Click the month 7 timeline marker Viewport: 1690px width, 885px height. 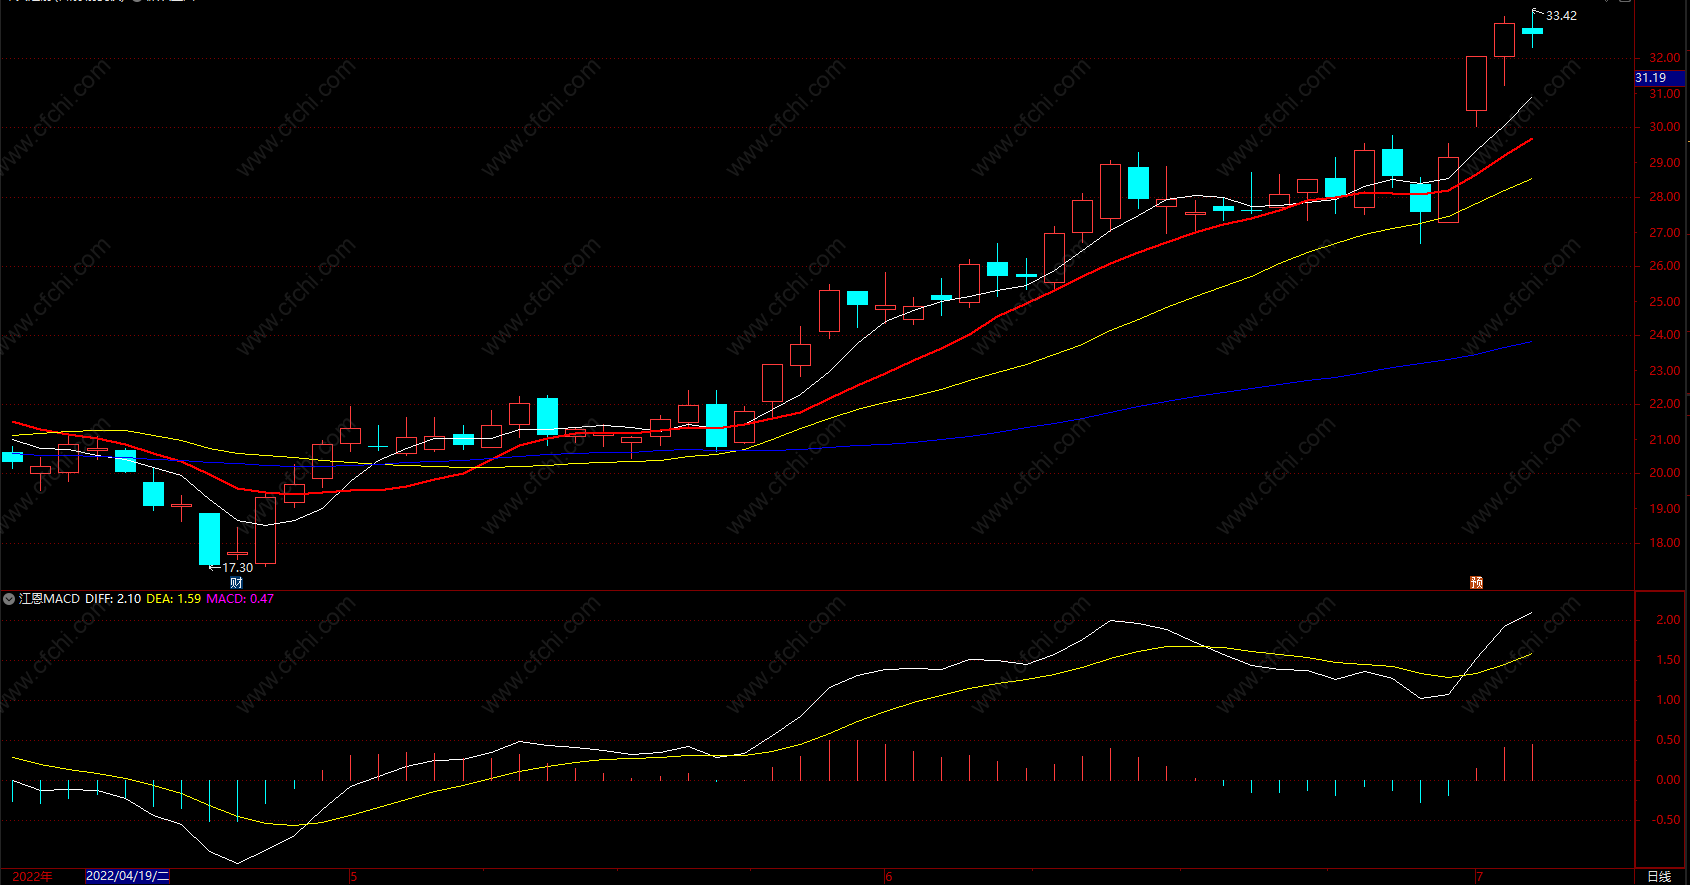click(1479, 877)
